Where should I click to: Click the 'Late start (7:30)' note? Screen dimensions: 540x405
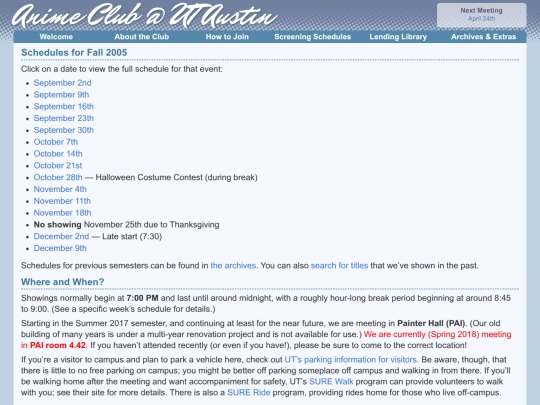132,237
